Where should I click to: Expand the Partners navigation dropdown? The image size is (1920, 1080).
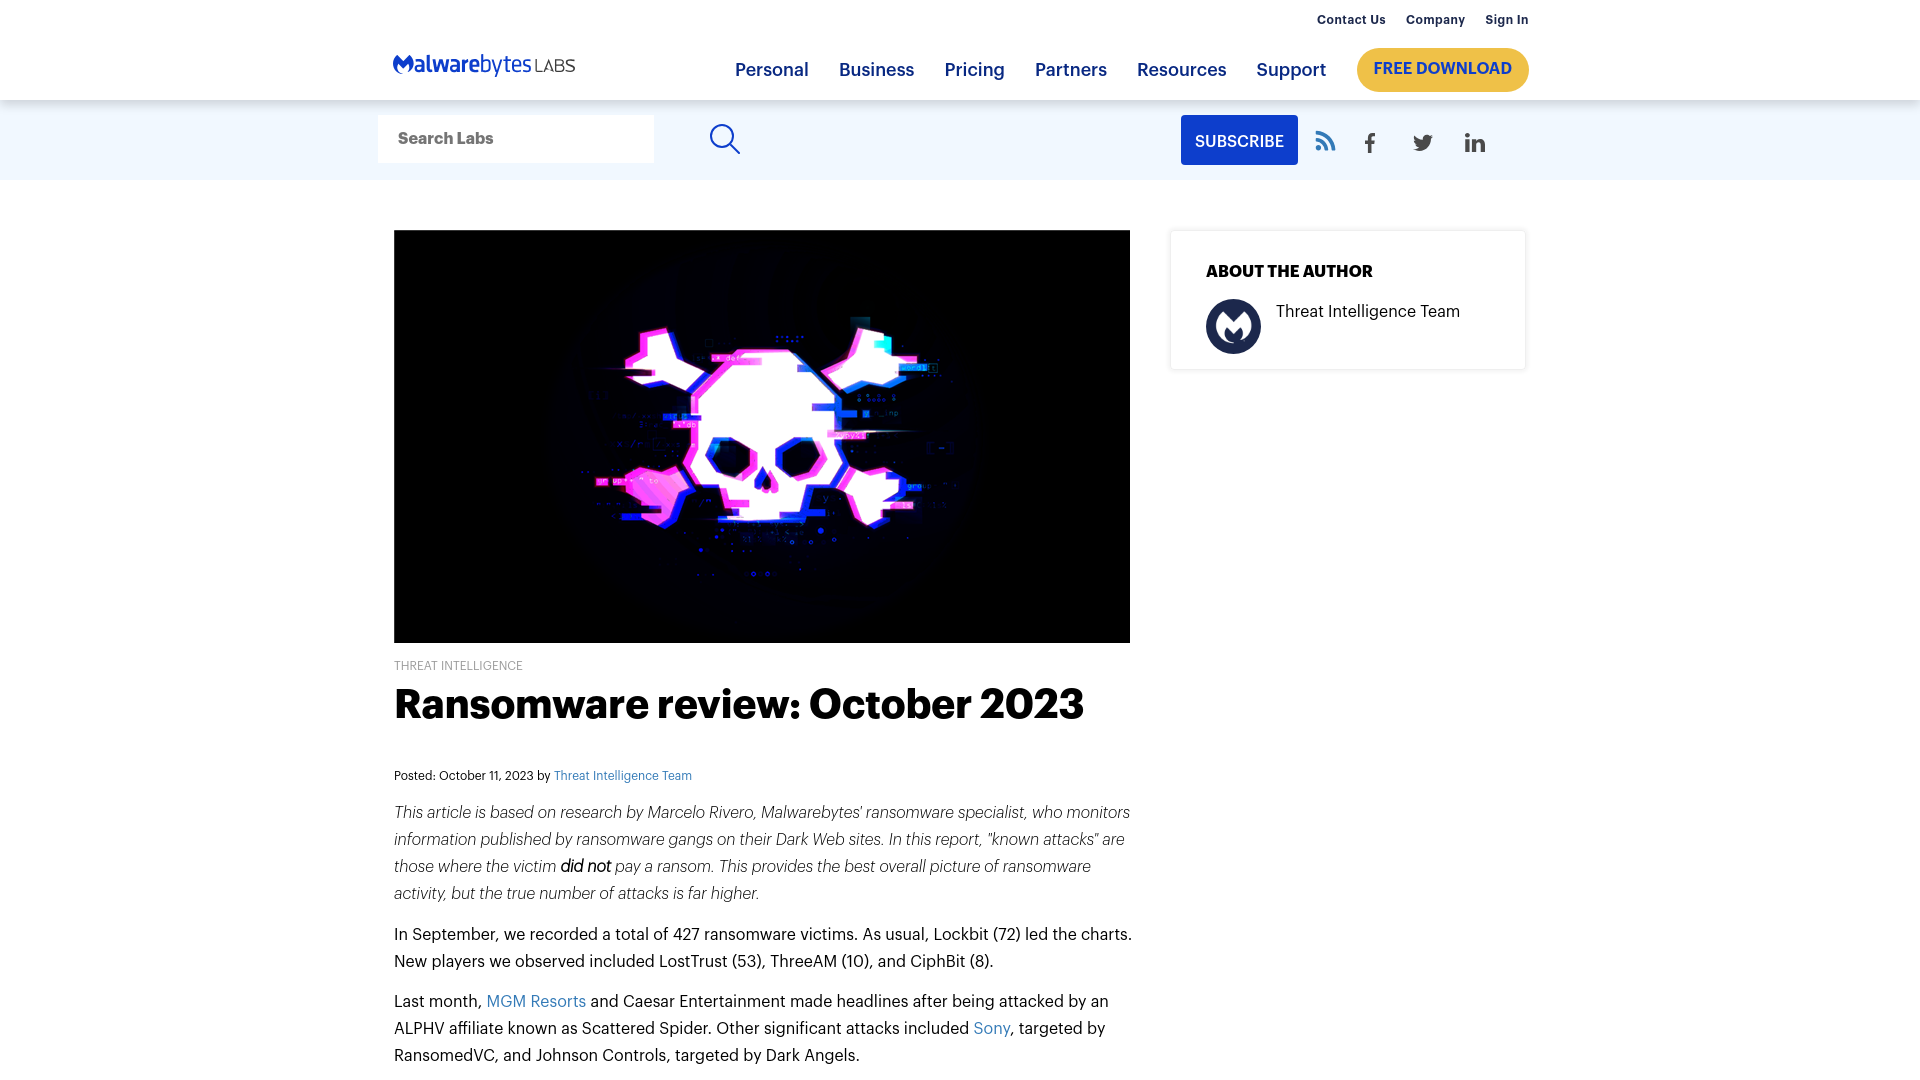coord(1071,70)
